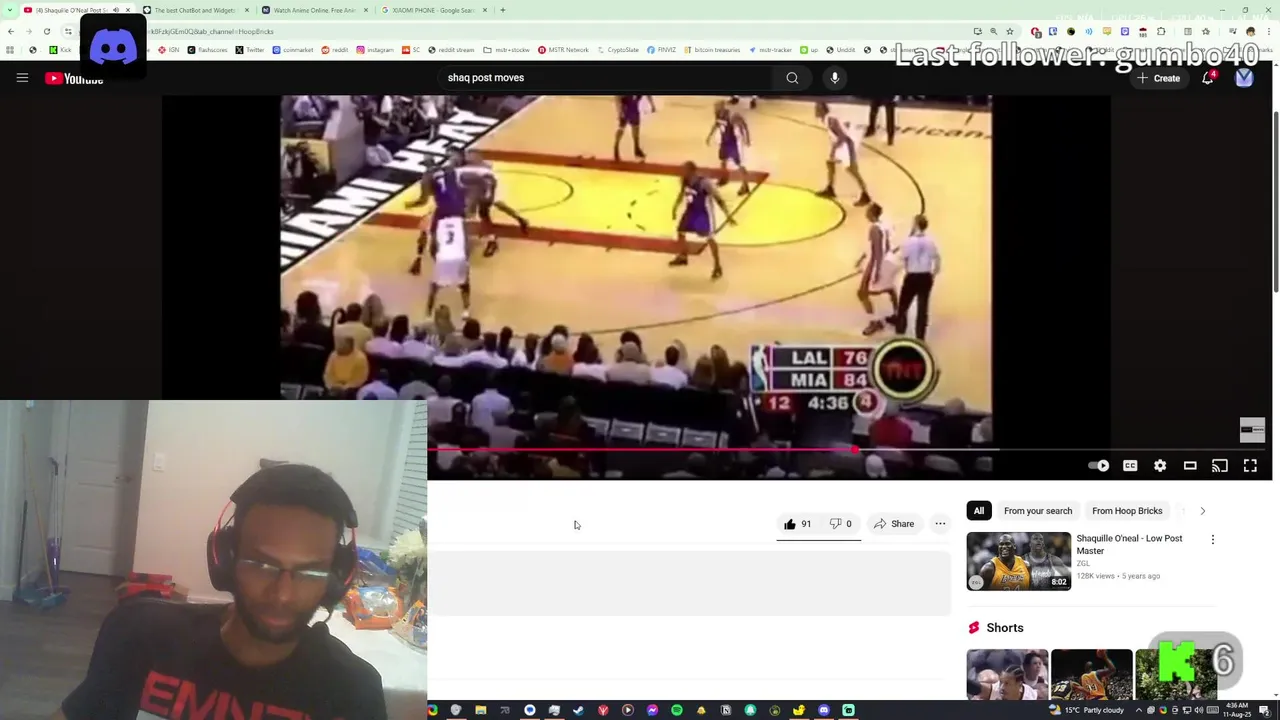
Task: Open the YouTube hamburger guide menu
Action: tap(22, 78)
